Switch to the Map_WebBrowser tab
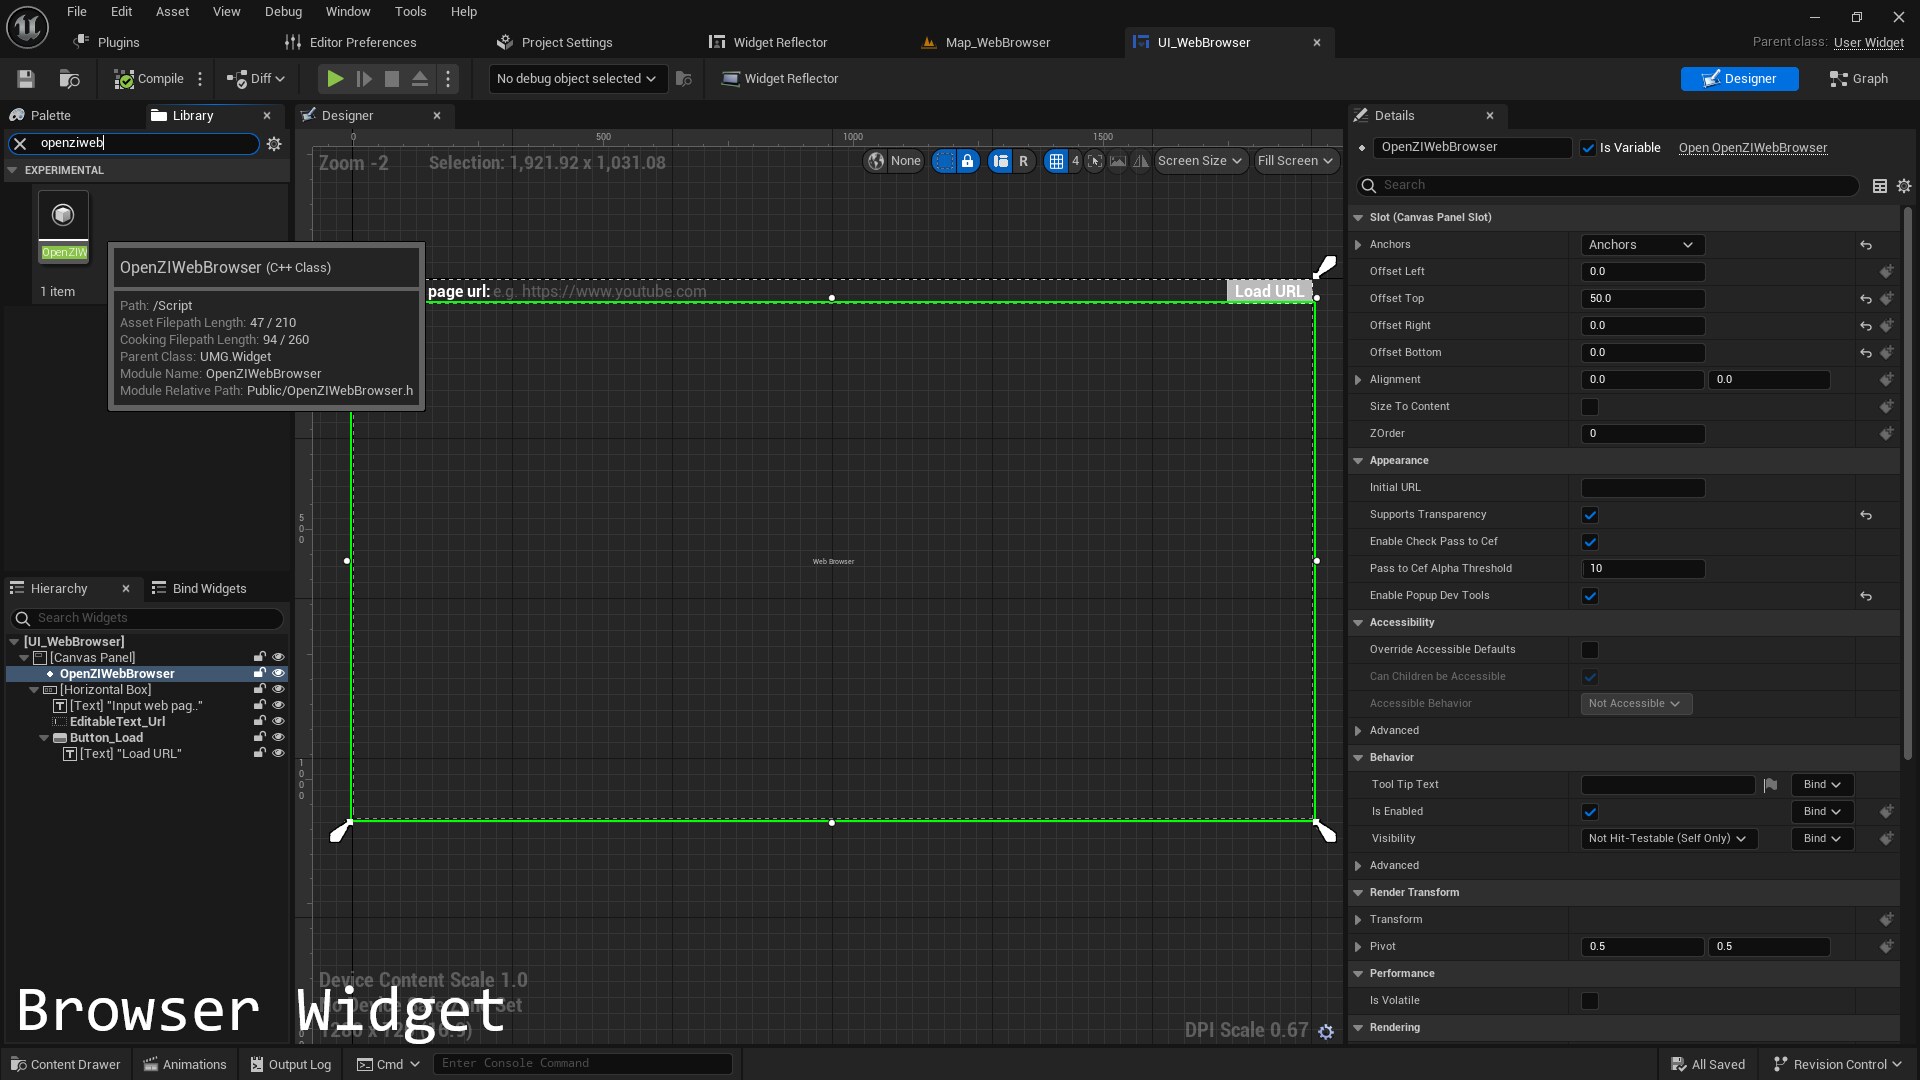1920x1080 pixels. point(996,42)
